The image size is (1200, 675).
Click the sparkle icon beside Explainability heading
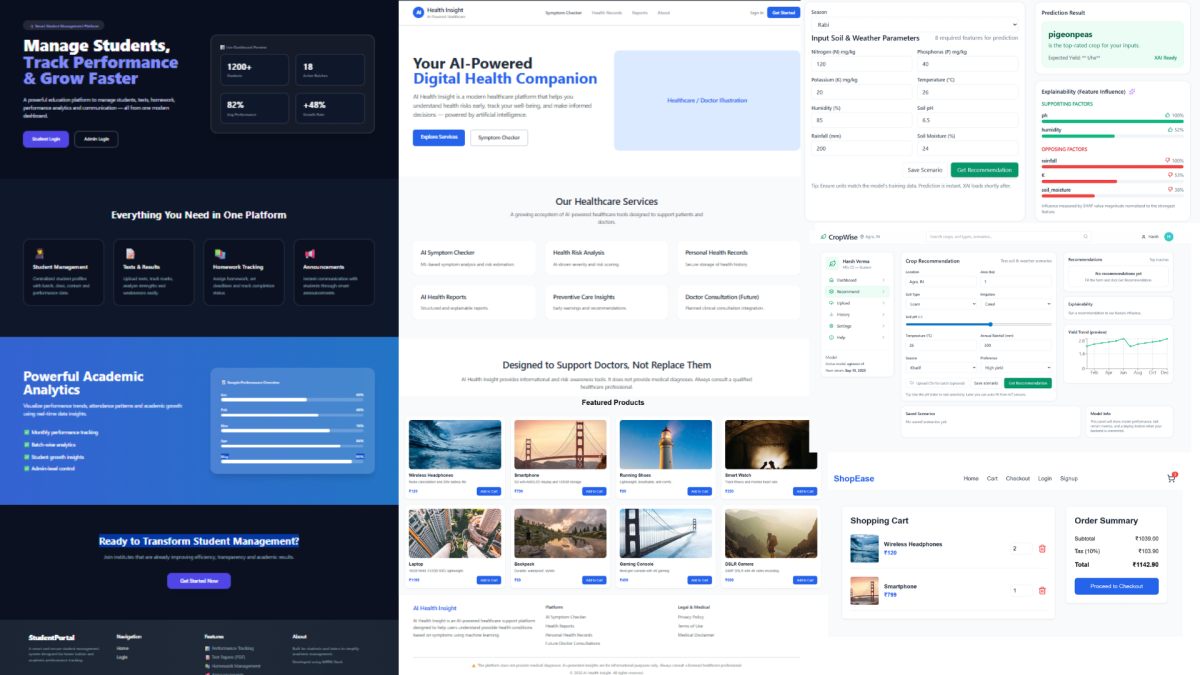1132,92
